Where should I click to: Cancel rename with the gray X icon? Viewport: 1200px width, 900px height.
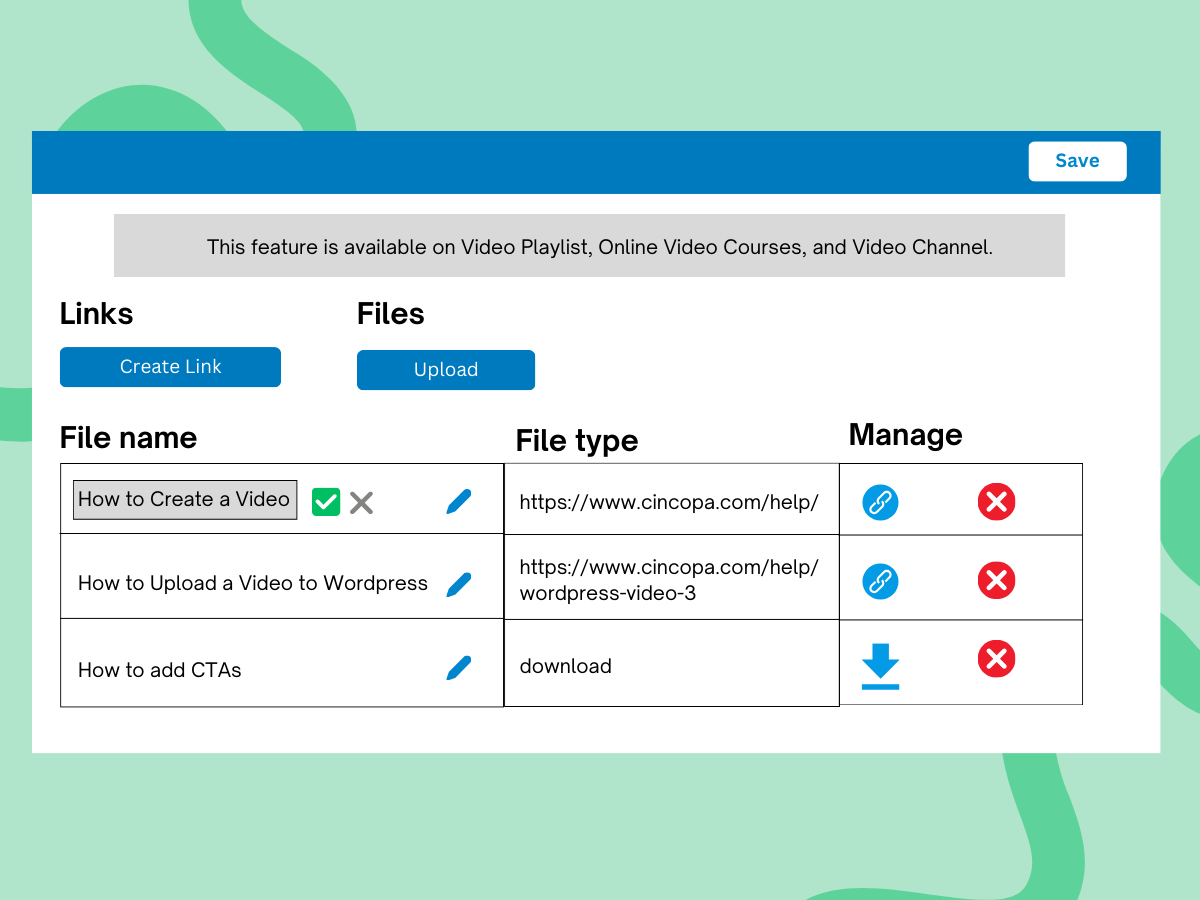pos(361,503)
